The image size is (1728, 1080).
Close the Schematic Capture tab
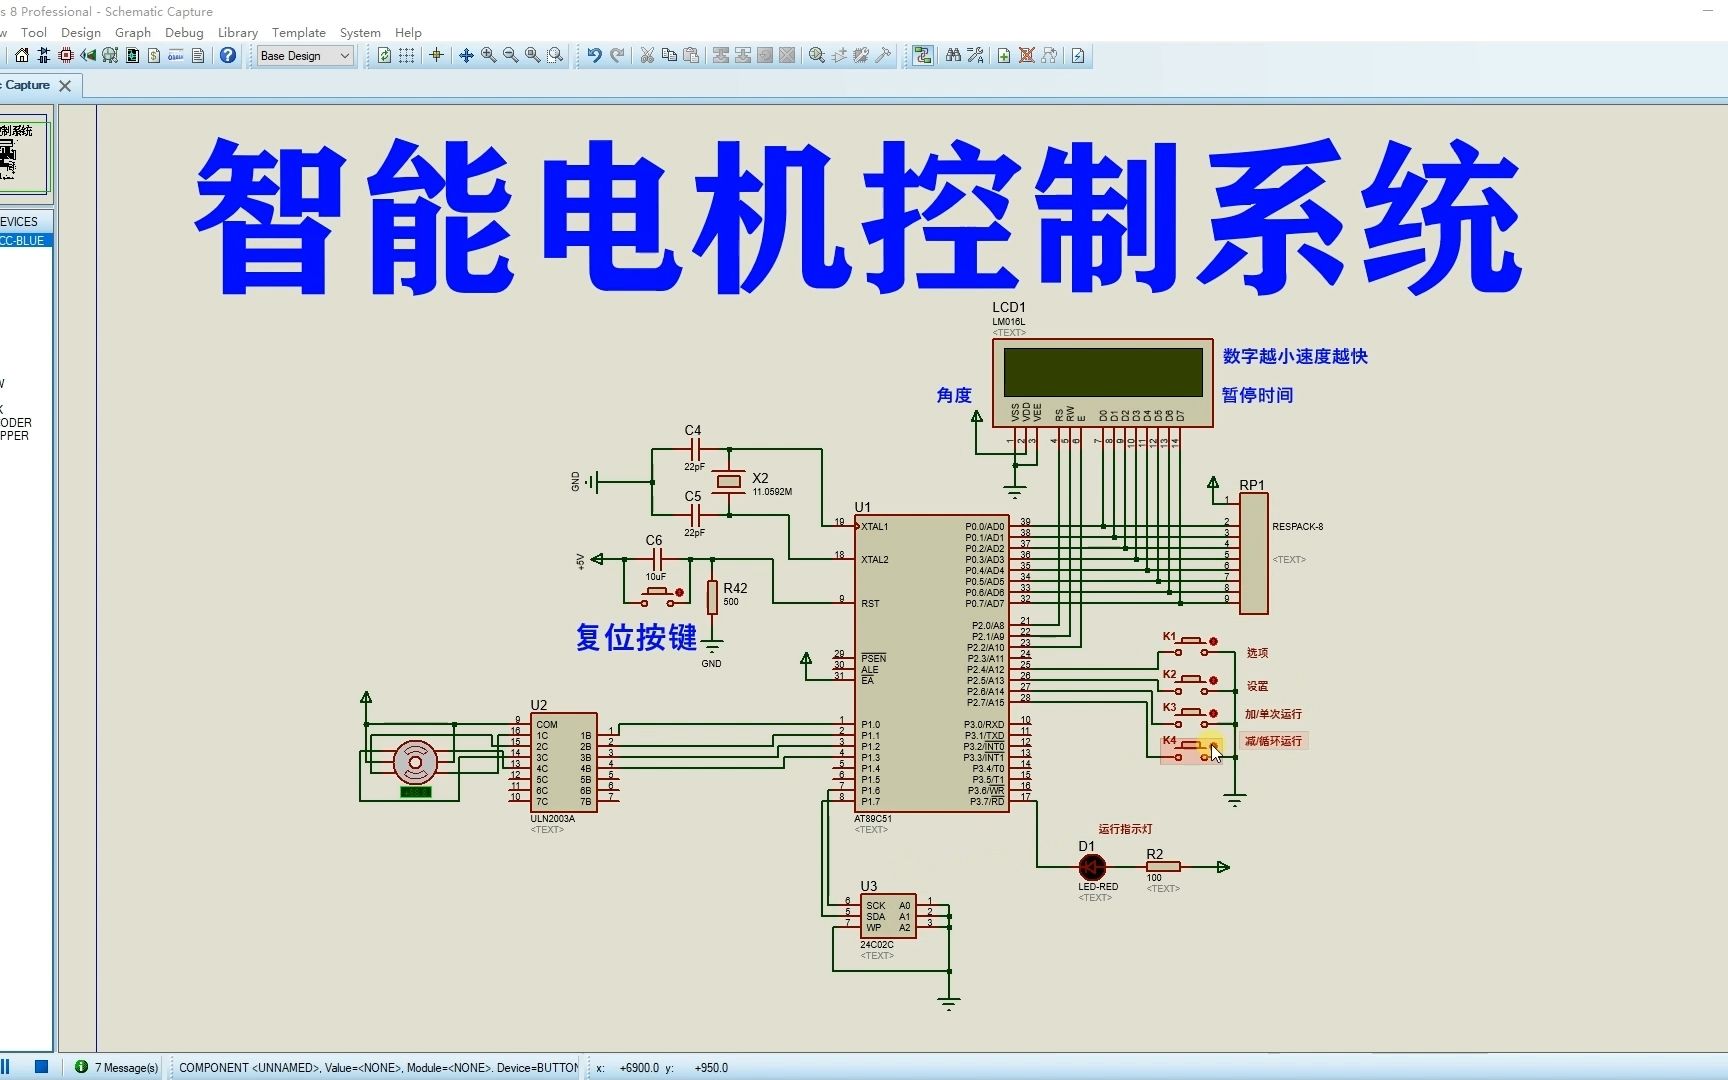pyautogui.click(x=65, y=86)
